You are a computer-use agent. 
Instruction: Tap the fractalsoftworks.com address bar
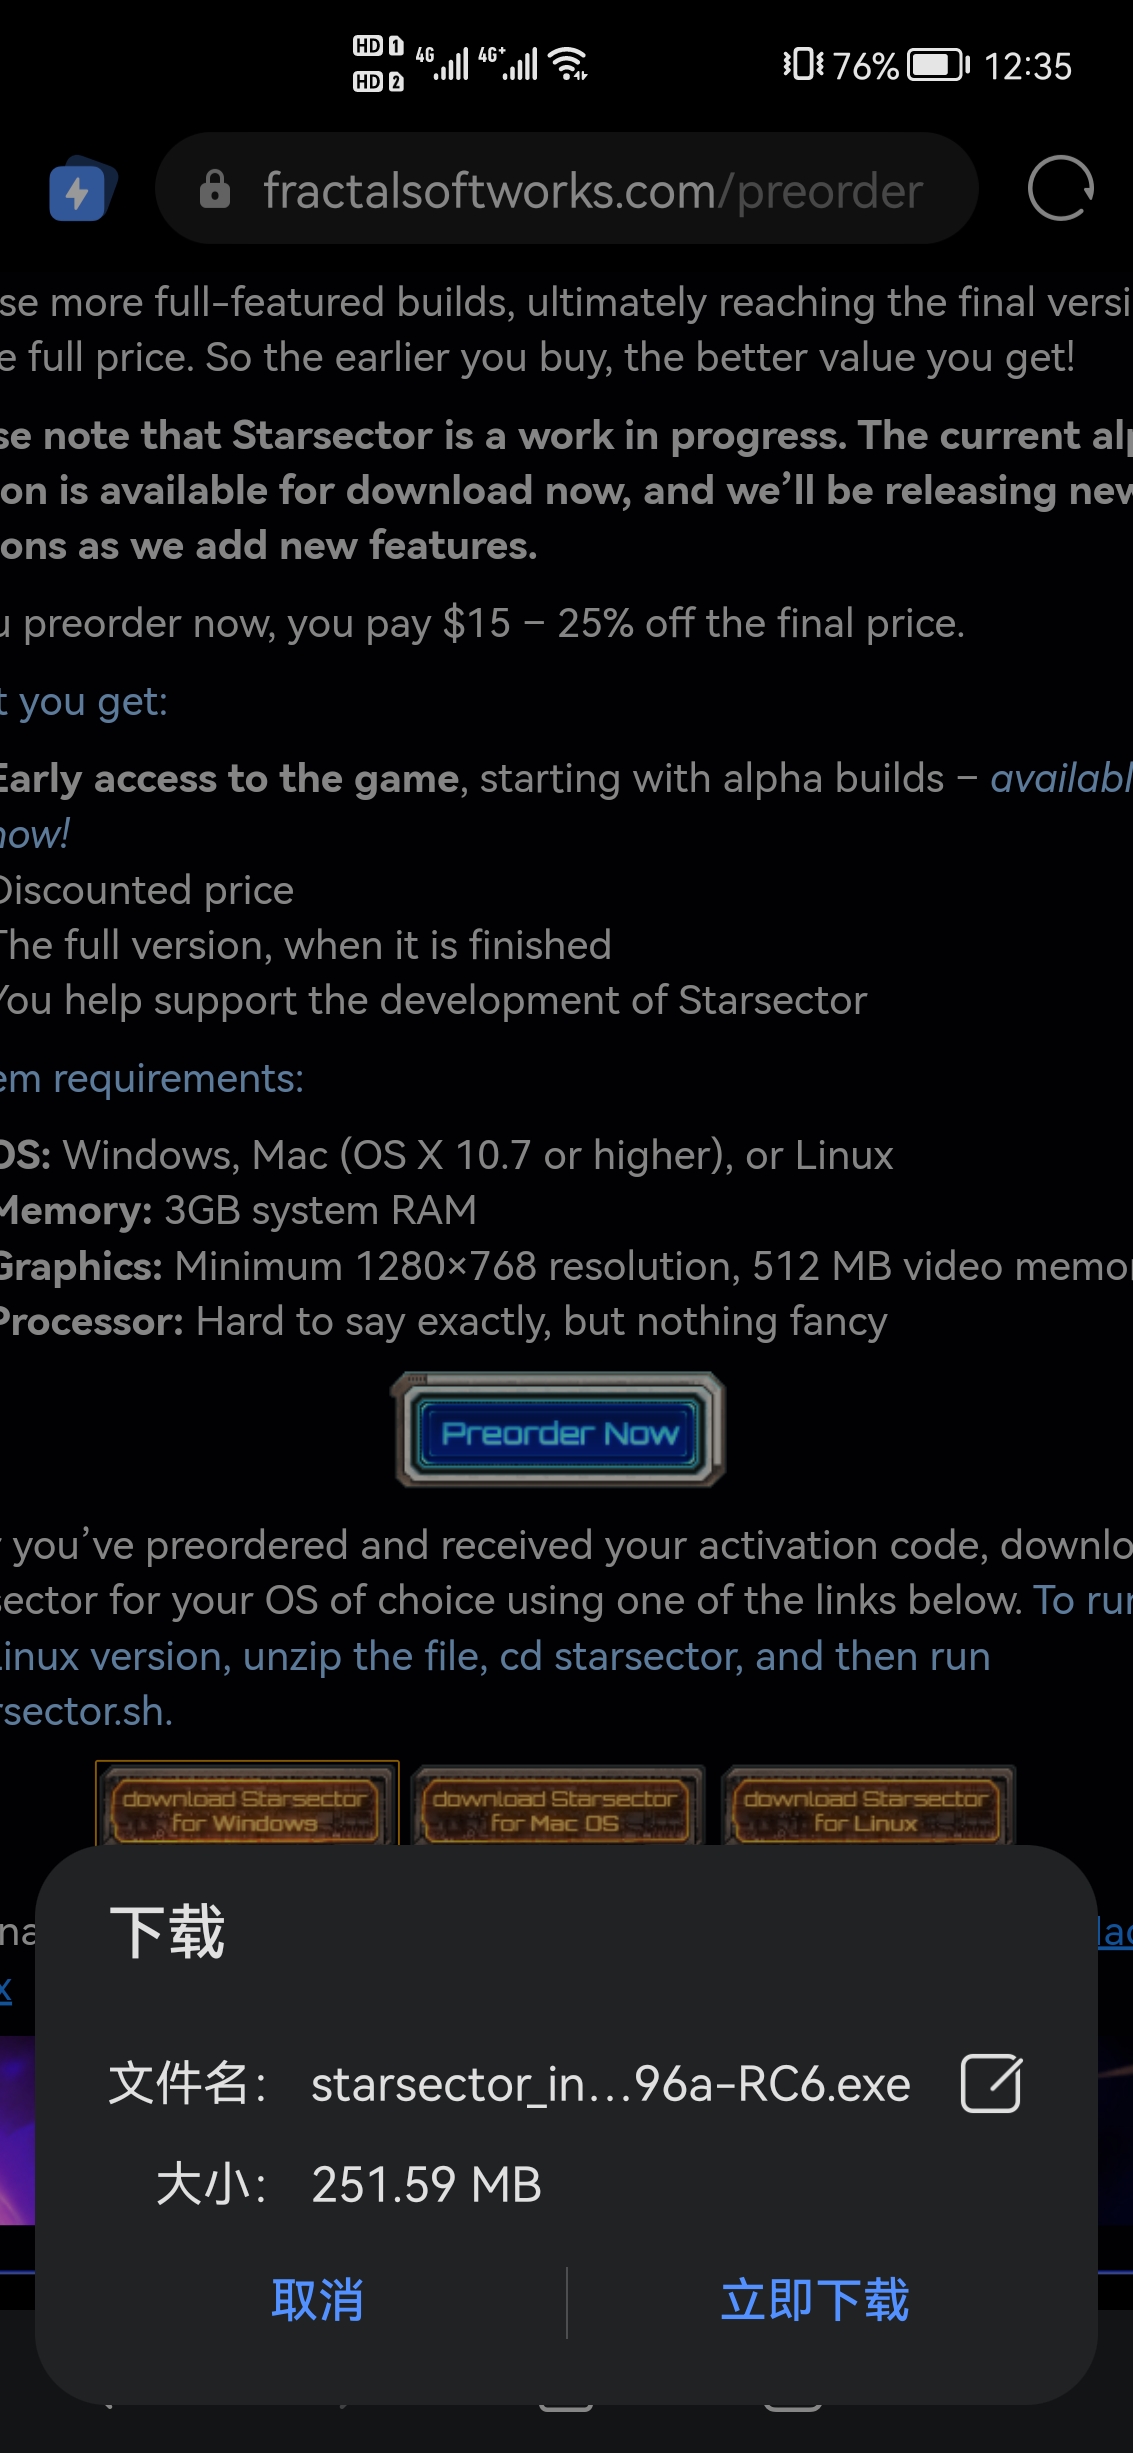coord(592,190)
